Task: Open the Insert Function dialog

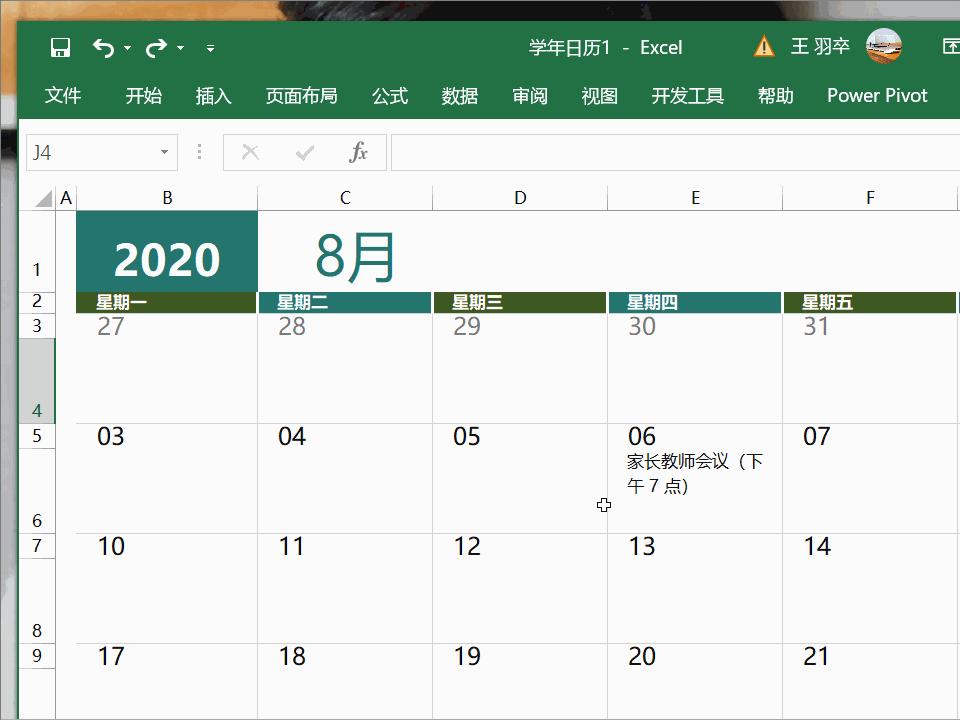Action: pyautogui.click(x=358, y=152)
